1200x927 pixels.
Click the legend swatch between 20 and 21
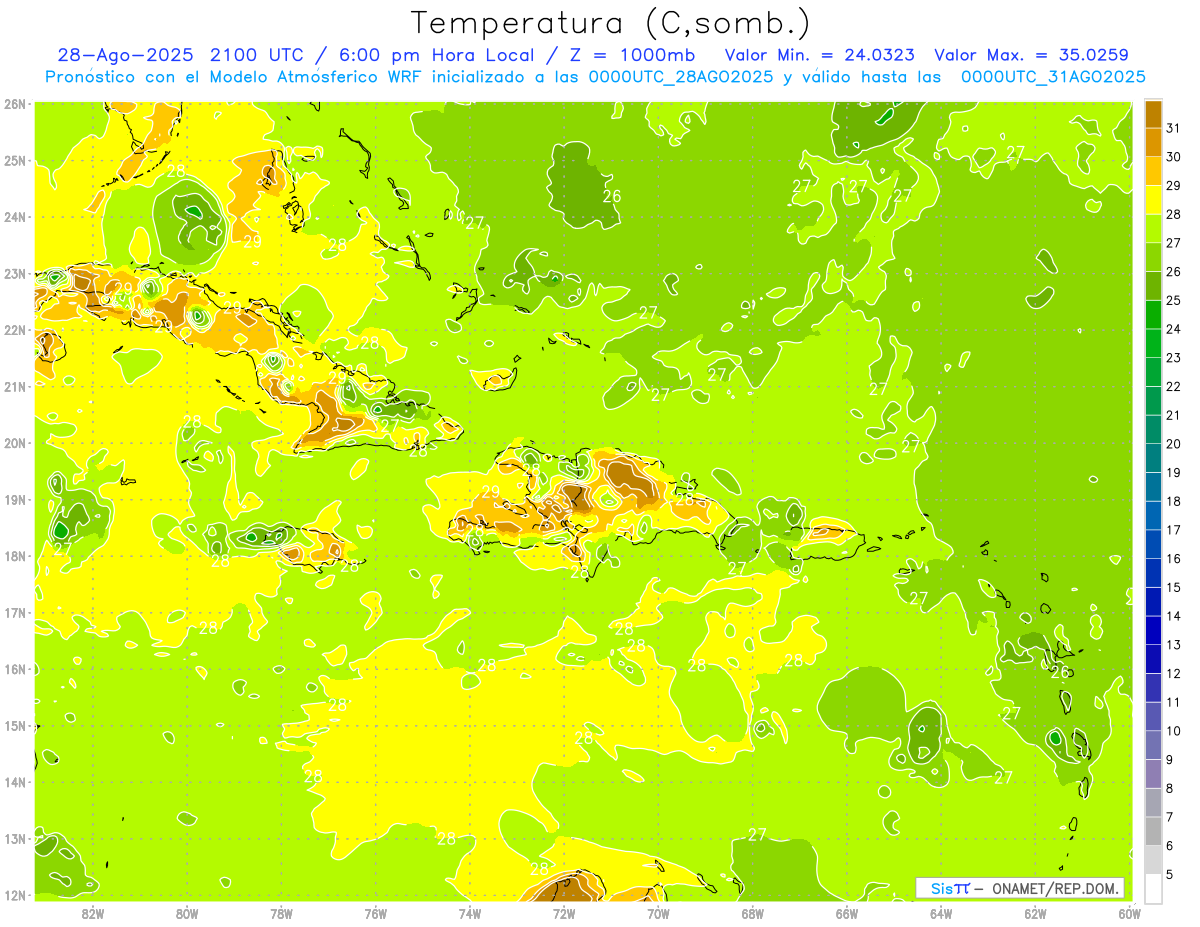[x=1153, y=429]
